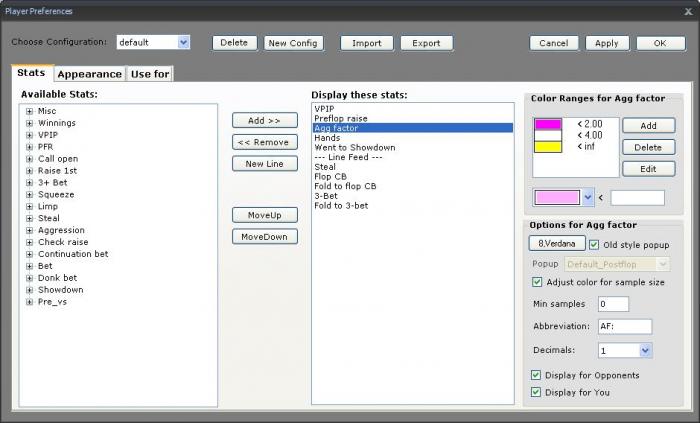Add a new color range
Image resolution: width=700 pixels, height=423 pixels.
coord(649,126)
